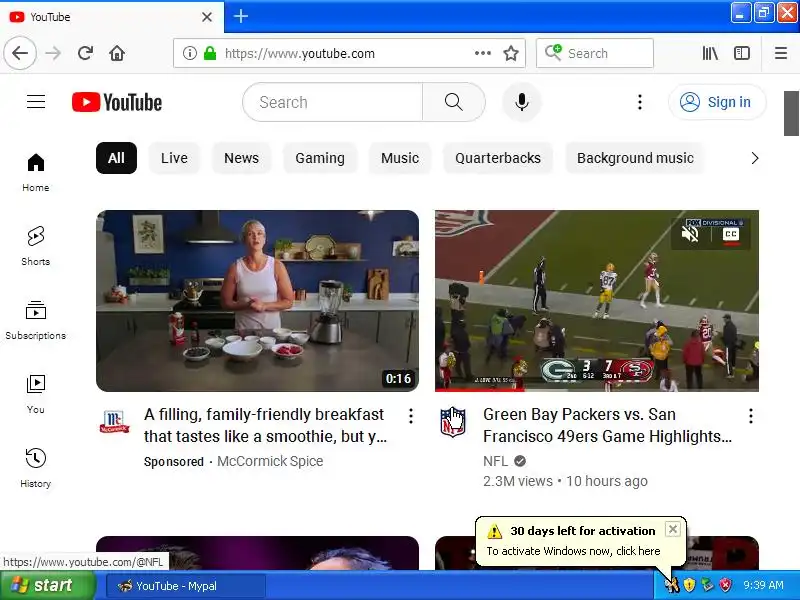Screen dimensions: 800x600
Task: Open the McCormick breakfast ad thumbnail
Action: (258, 301)
